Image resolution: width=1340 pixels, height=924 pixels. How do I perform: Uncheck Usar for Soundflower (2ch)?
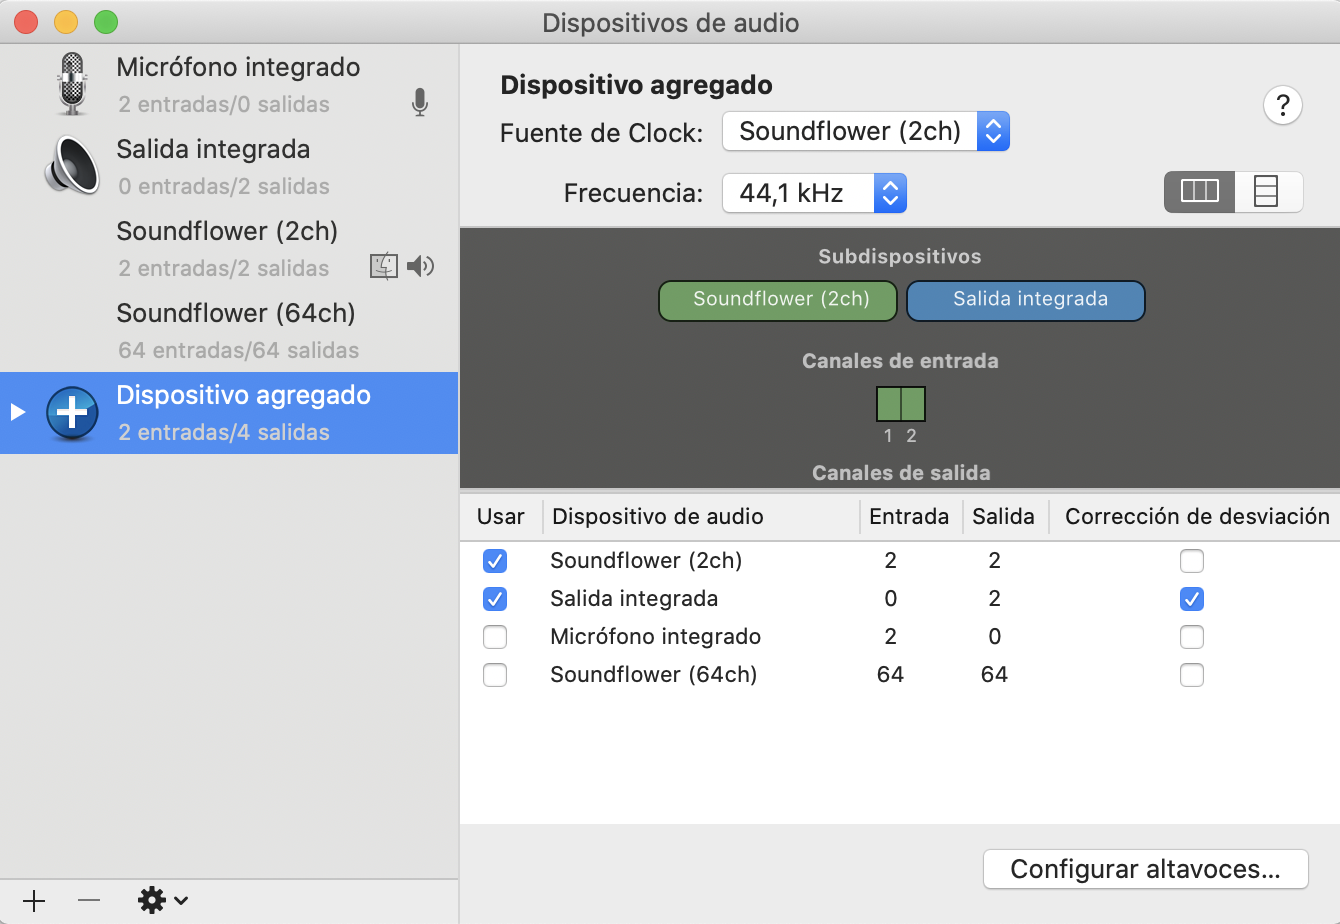tap(494, 561)
